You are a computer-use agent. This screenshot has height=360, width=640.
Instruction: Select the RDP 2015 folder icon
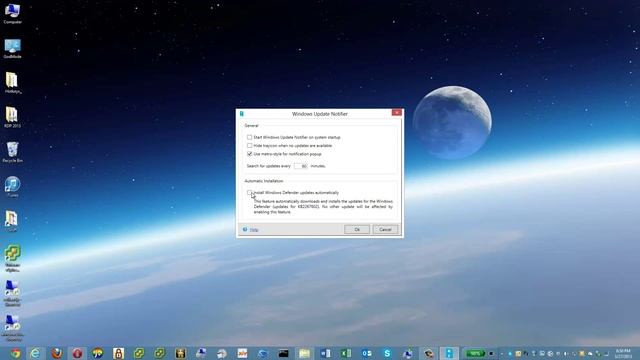click(12, 118)
